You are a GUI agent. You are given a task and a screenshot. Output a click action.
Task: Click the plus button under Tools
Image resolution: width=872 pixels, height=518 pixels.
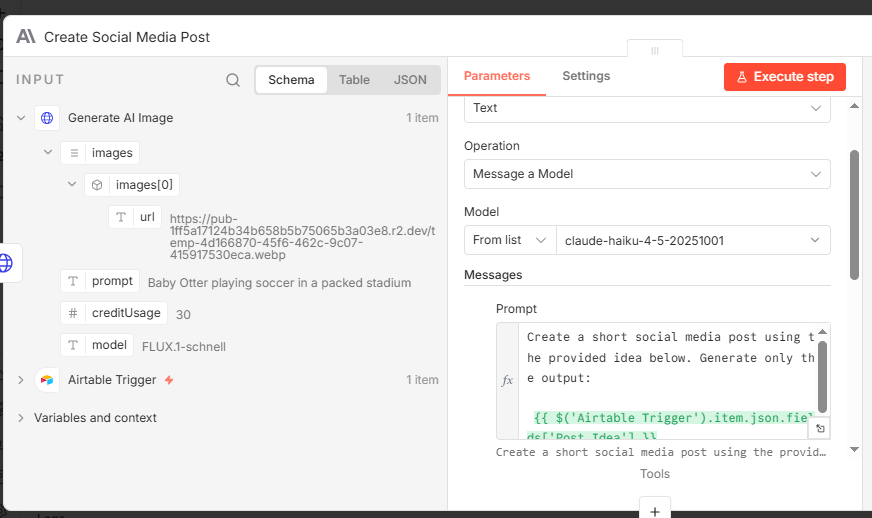(x=655, y=511)
